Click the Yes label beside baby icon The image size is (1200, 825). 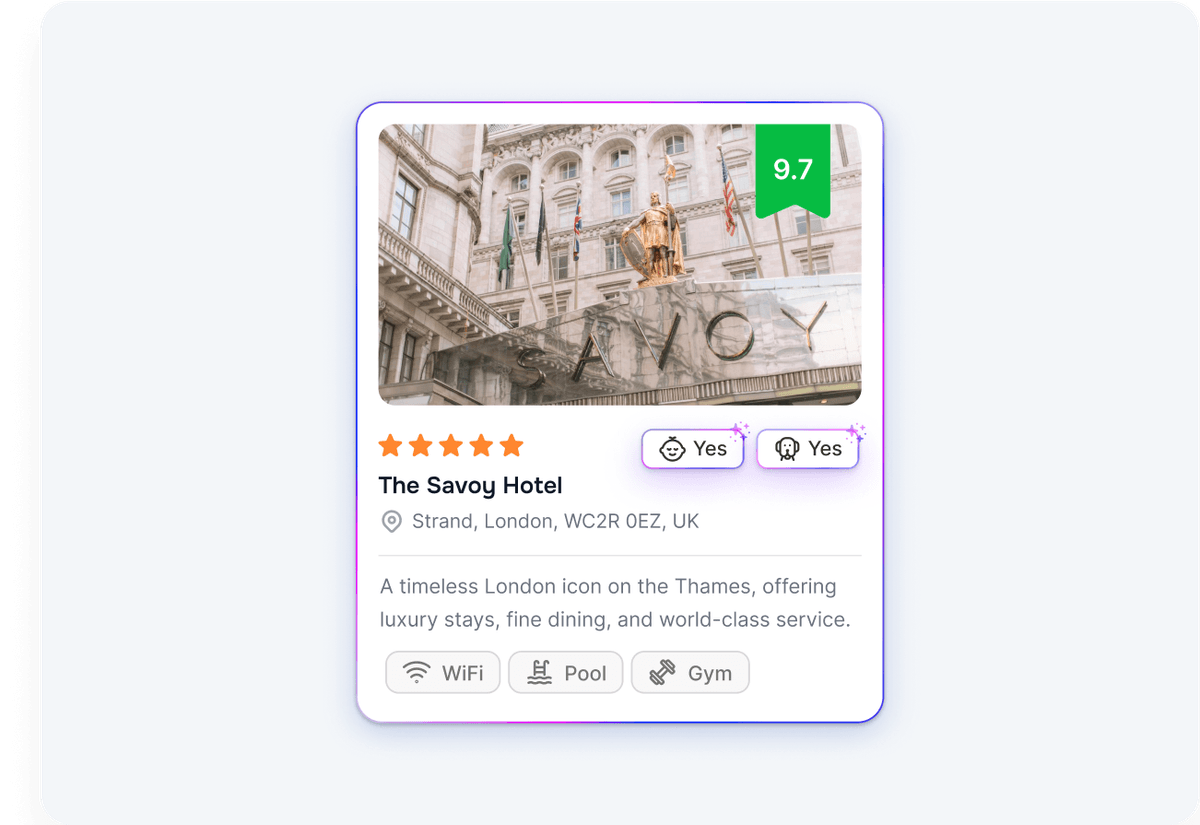[x=710, y=449]
